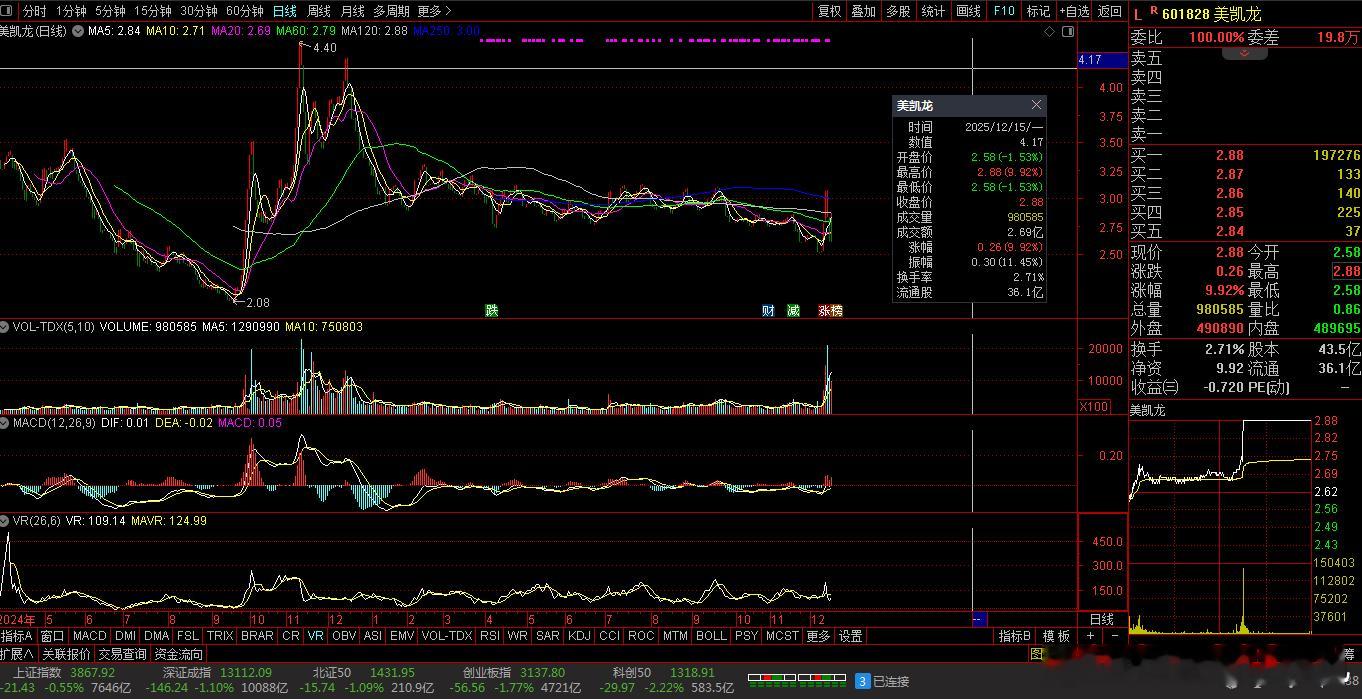Click the 返回 back button
Image resolution: width=1362 pixels, height=699 pixels.
click(x=1110, y=11)
